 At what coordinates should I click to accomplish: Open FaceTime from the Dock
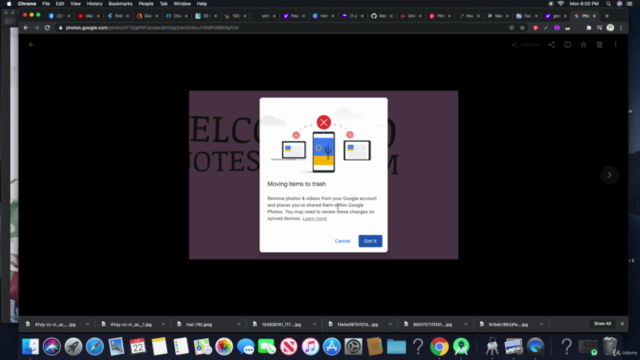267,347
